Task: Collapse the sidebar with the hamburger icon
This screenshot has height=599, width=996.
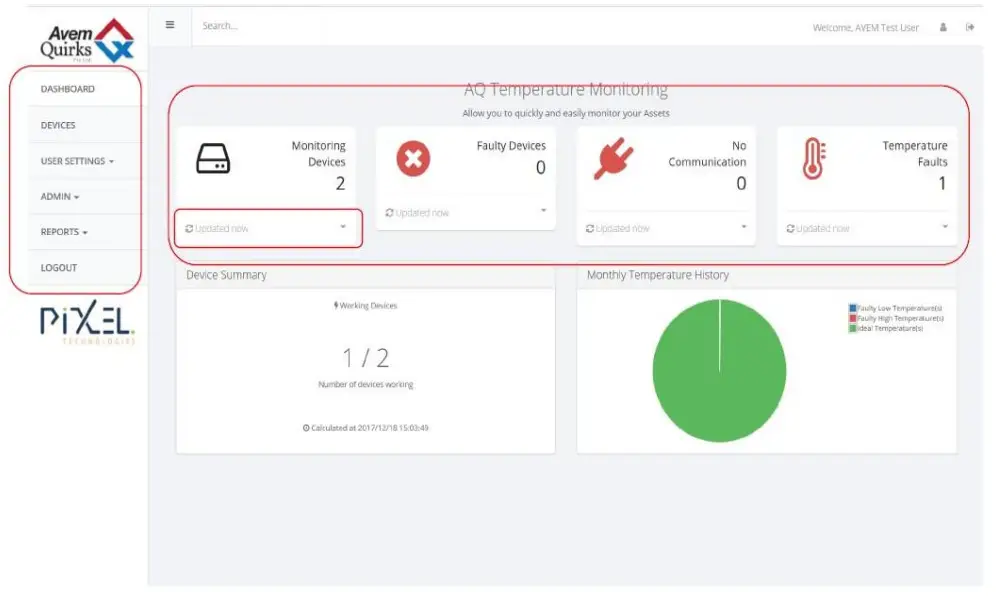Action: coord(170,25)
